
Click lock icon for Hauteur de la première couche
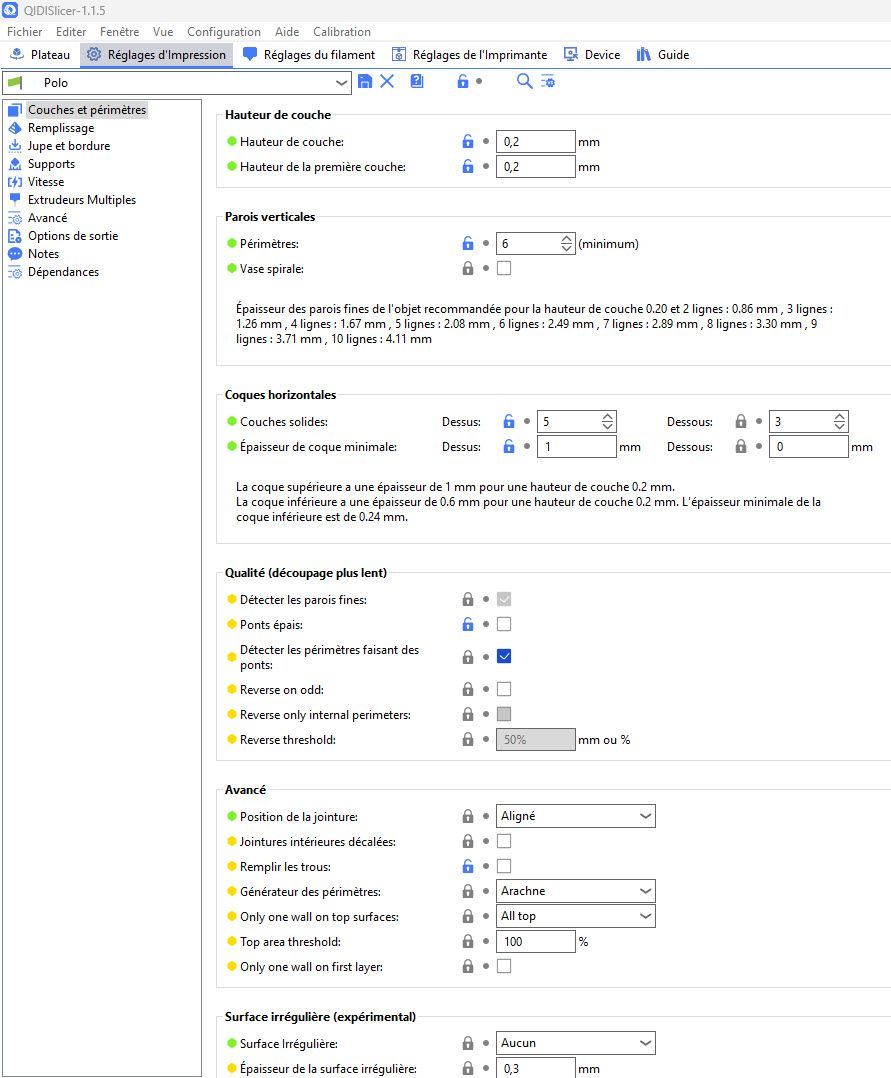(468, 166)
